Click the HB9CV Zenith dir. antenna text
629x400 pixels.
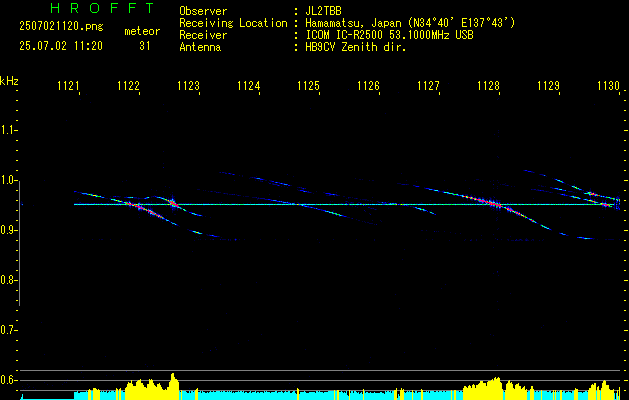tap(356, 47)
